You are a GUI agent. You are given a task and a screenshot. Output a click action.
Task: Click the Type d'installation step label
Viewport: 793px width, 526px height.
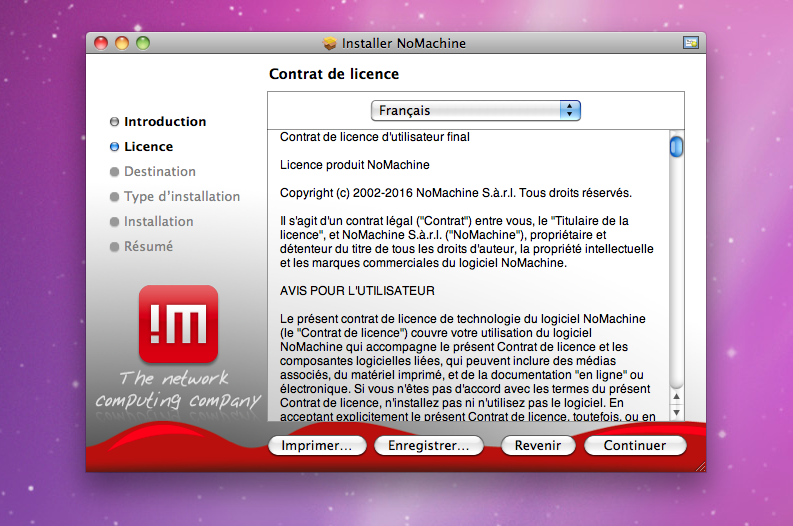pyautogui.click(x=182, y=196)
